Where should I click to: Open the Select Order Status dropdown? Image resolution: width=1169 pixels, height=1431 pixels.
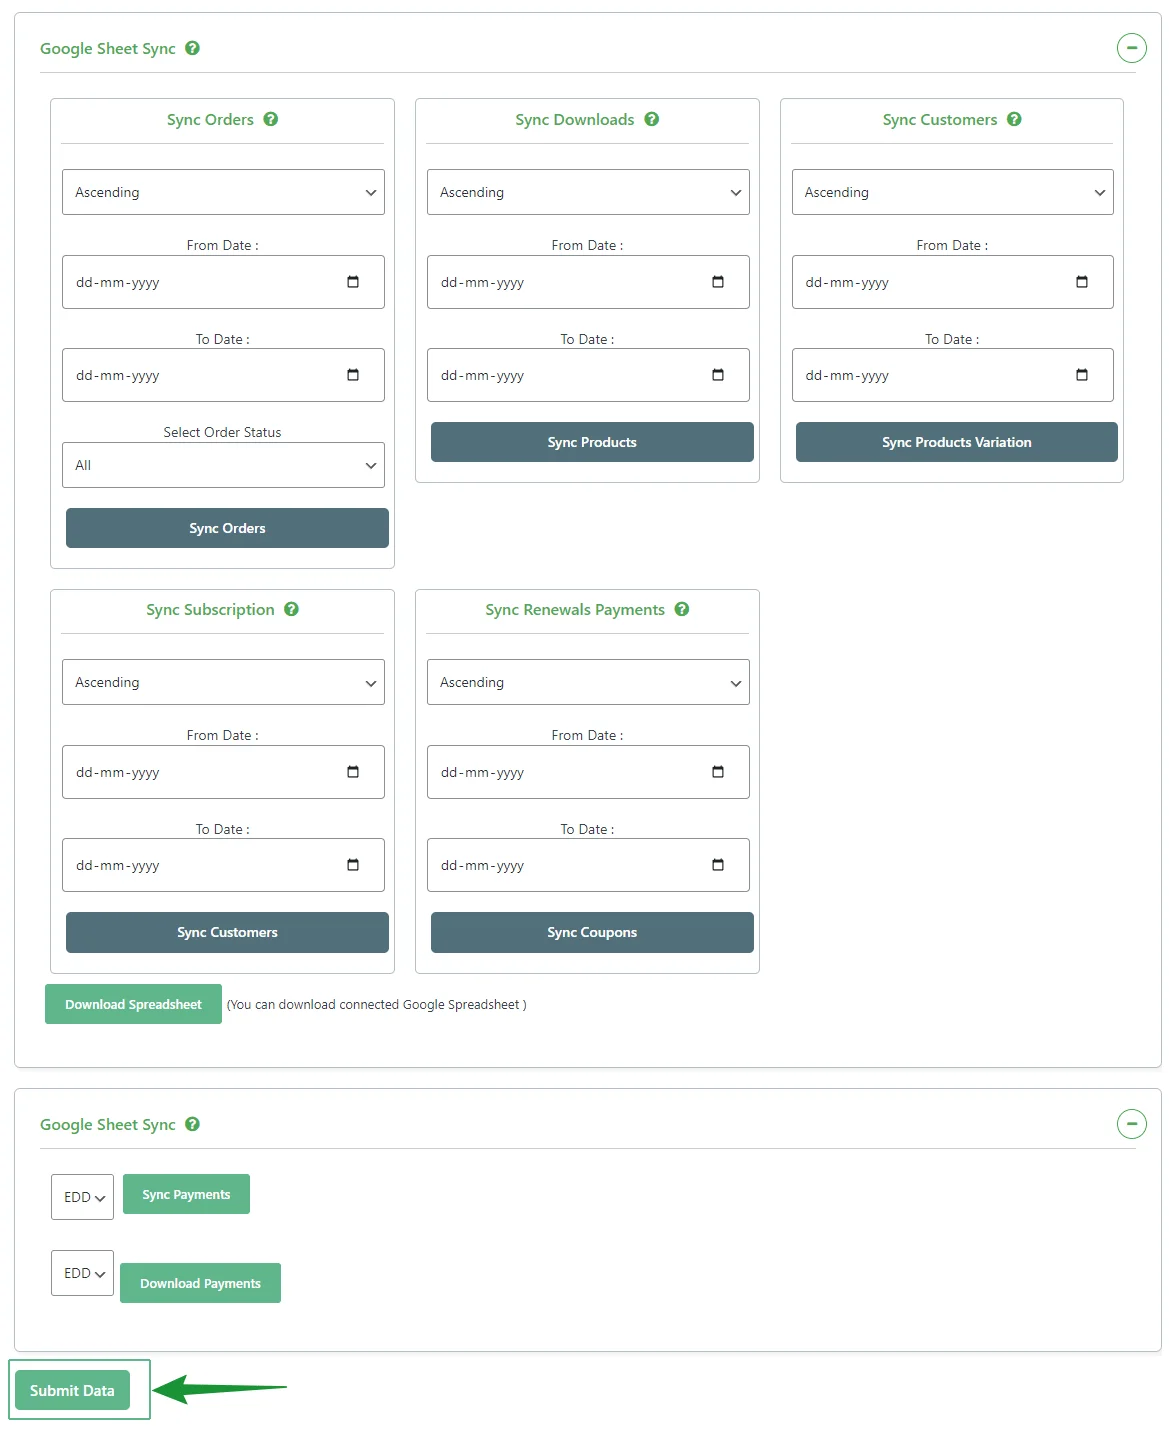pos(223,465)
